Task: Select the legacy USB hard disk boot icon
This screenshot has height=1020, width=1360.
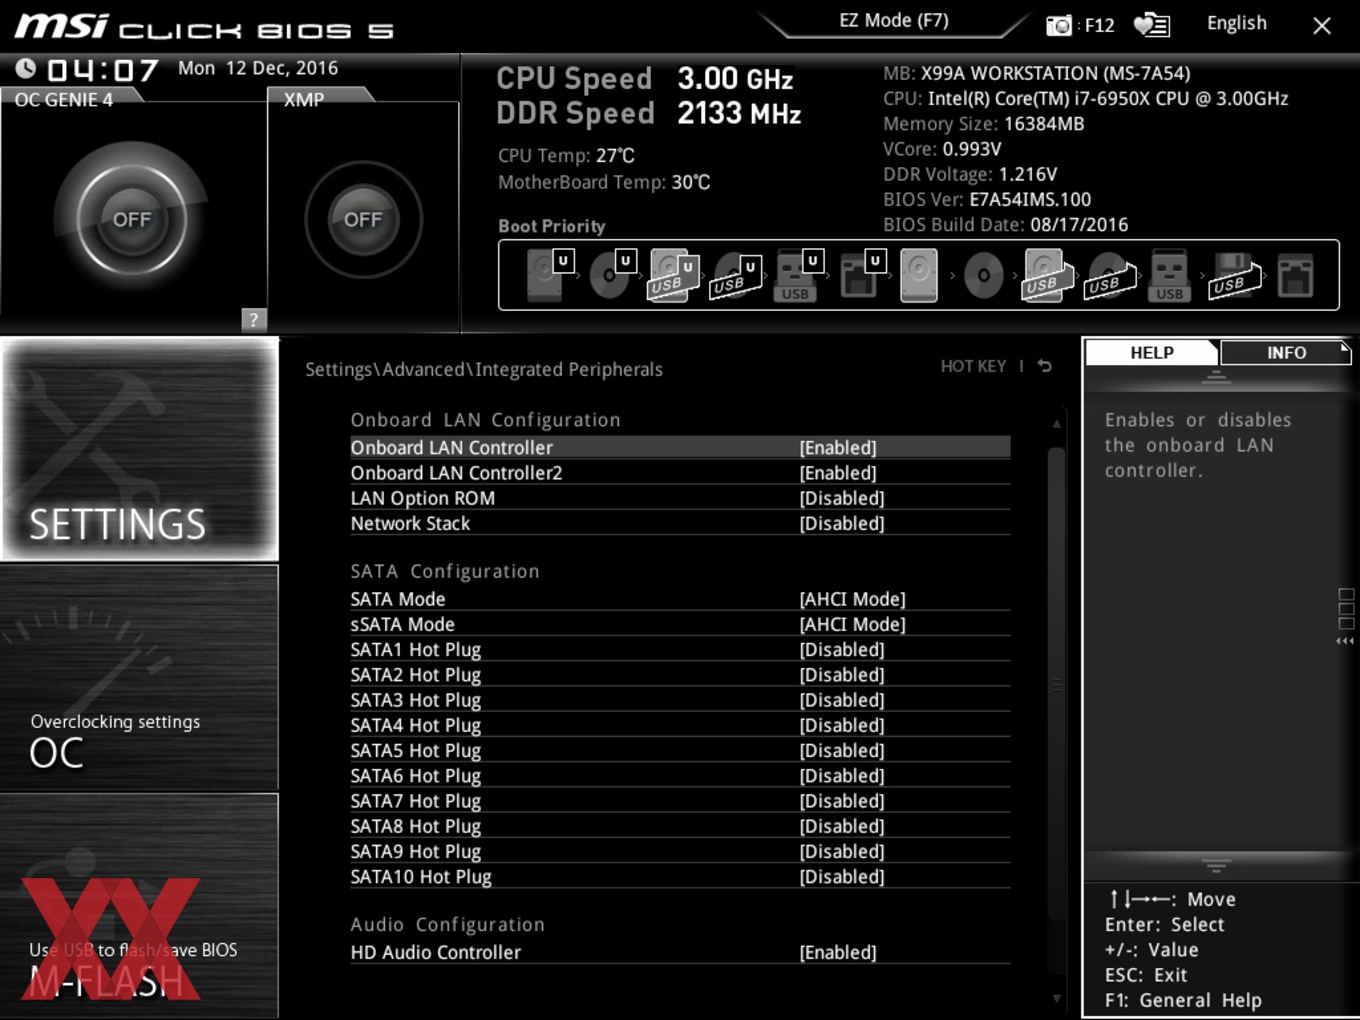Action: click(1045, 275)
